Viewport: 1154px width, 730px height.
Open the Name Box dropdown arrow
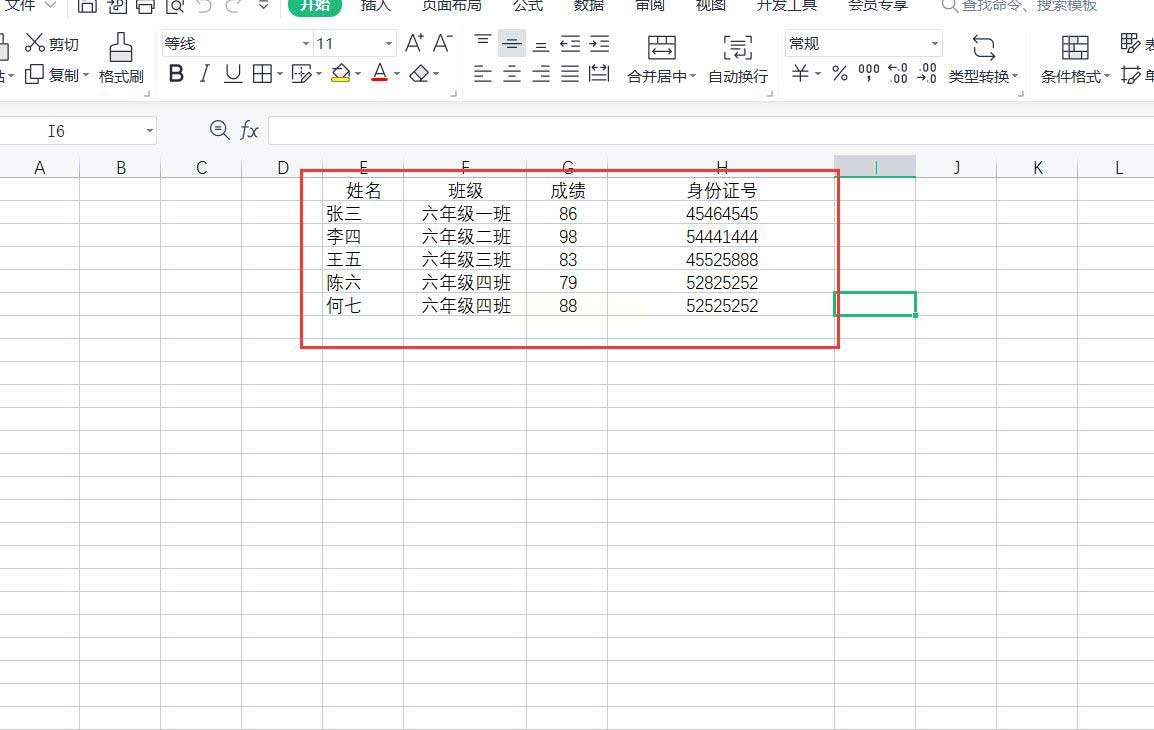click(x=149, y=131)
